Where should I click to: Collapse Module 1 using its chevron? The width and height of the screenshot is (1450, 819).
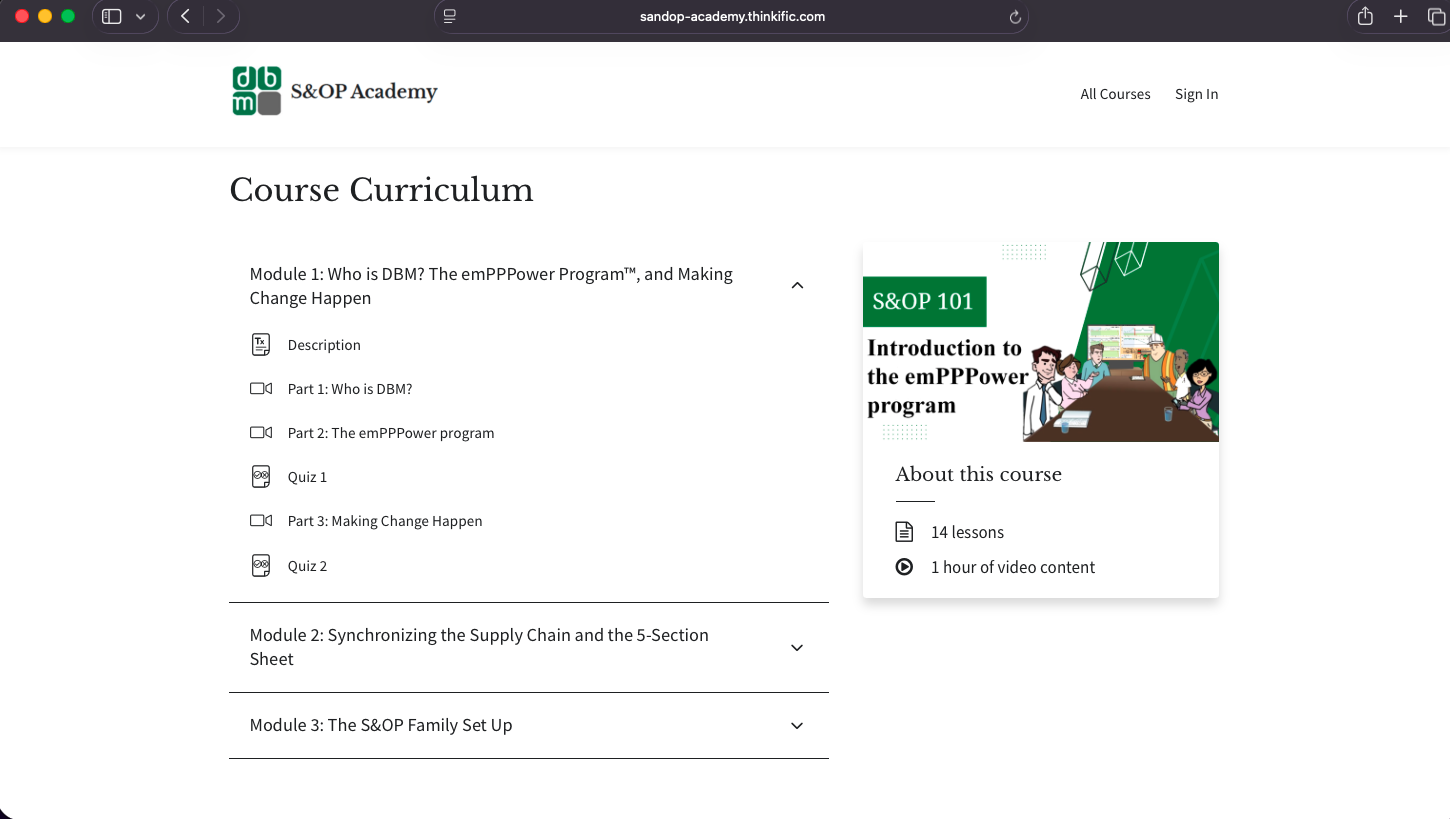[797, 285]
